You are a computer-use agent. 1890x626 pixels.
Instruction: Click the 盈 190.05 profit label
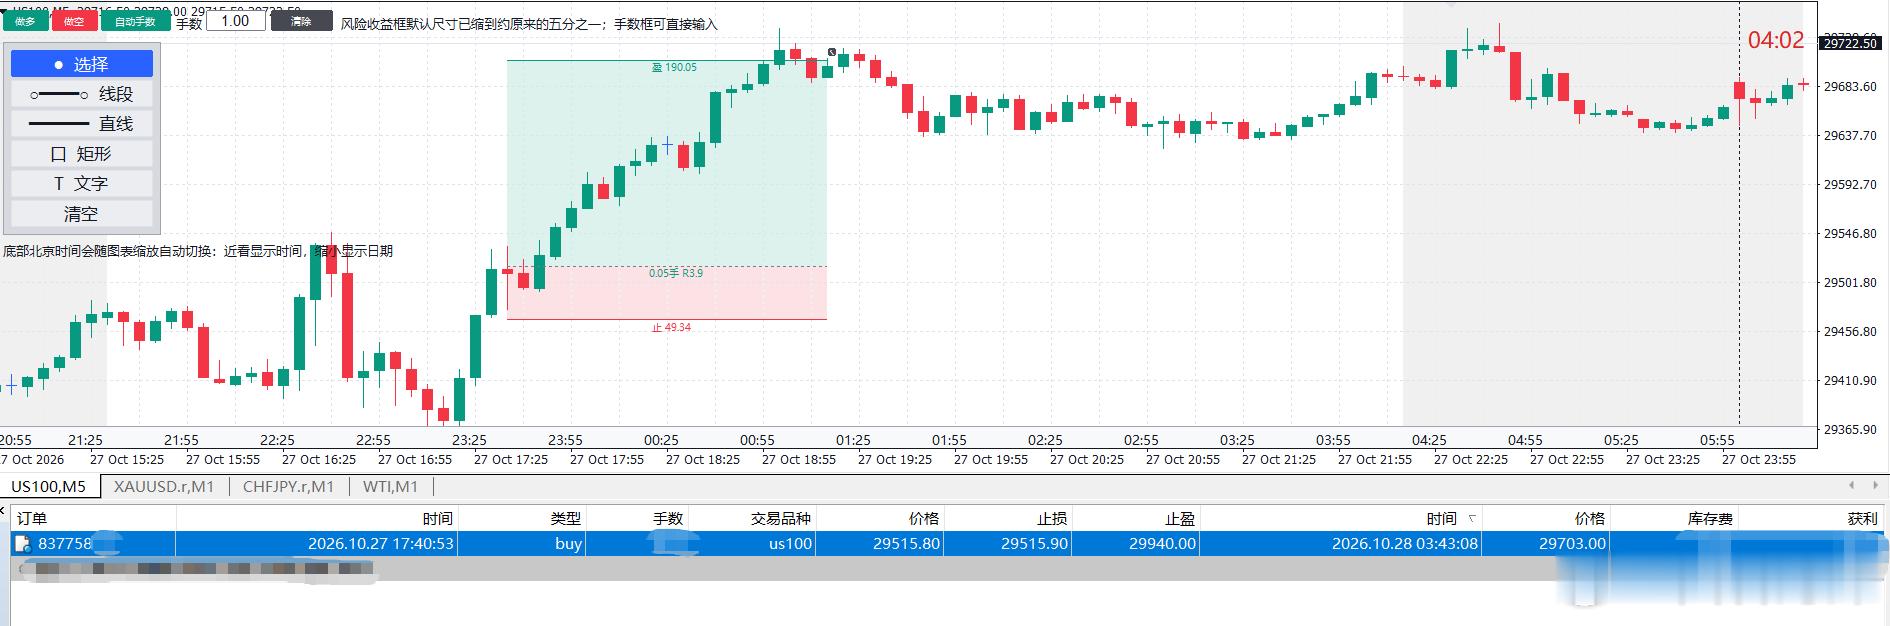[x=674, y=67]
